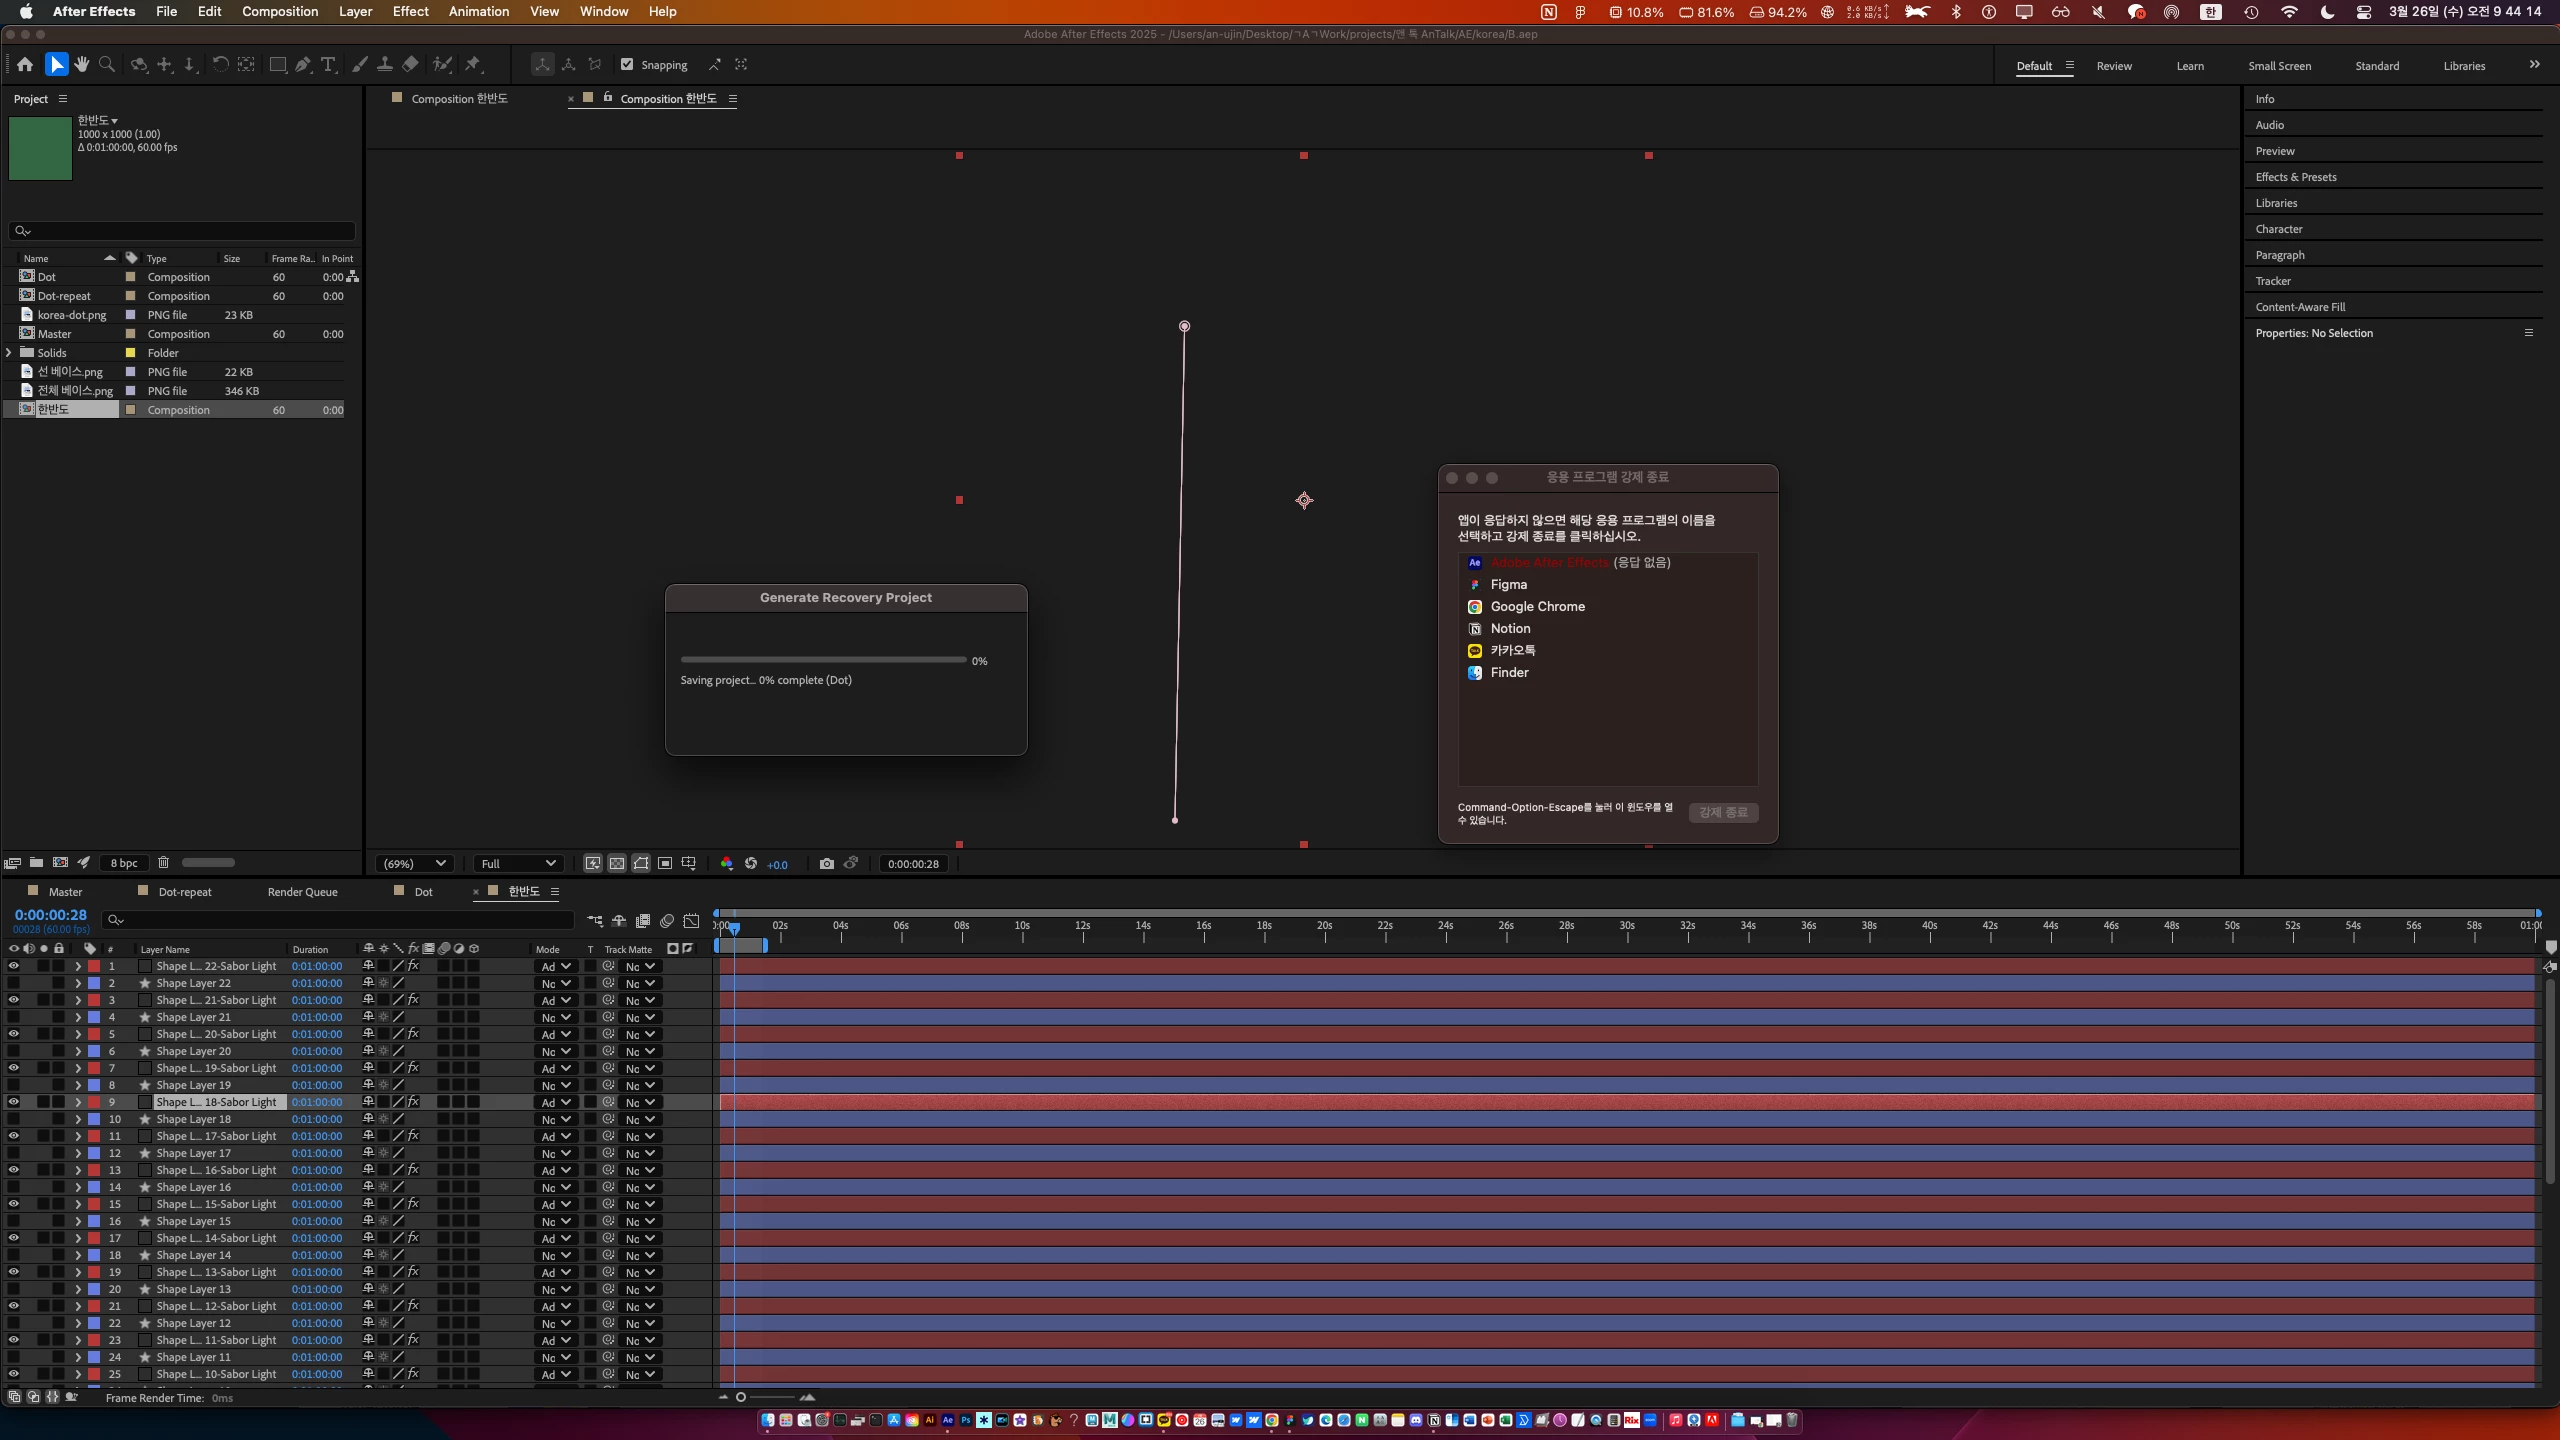This screenshot has width=2560, height=1440.
Task: Open the Effects & Presets panel
Action: pos(2295,177)
